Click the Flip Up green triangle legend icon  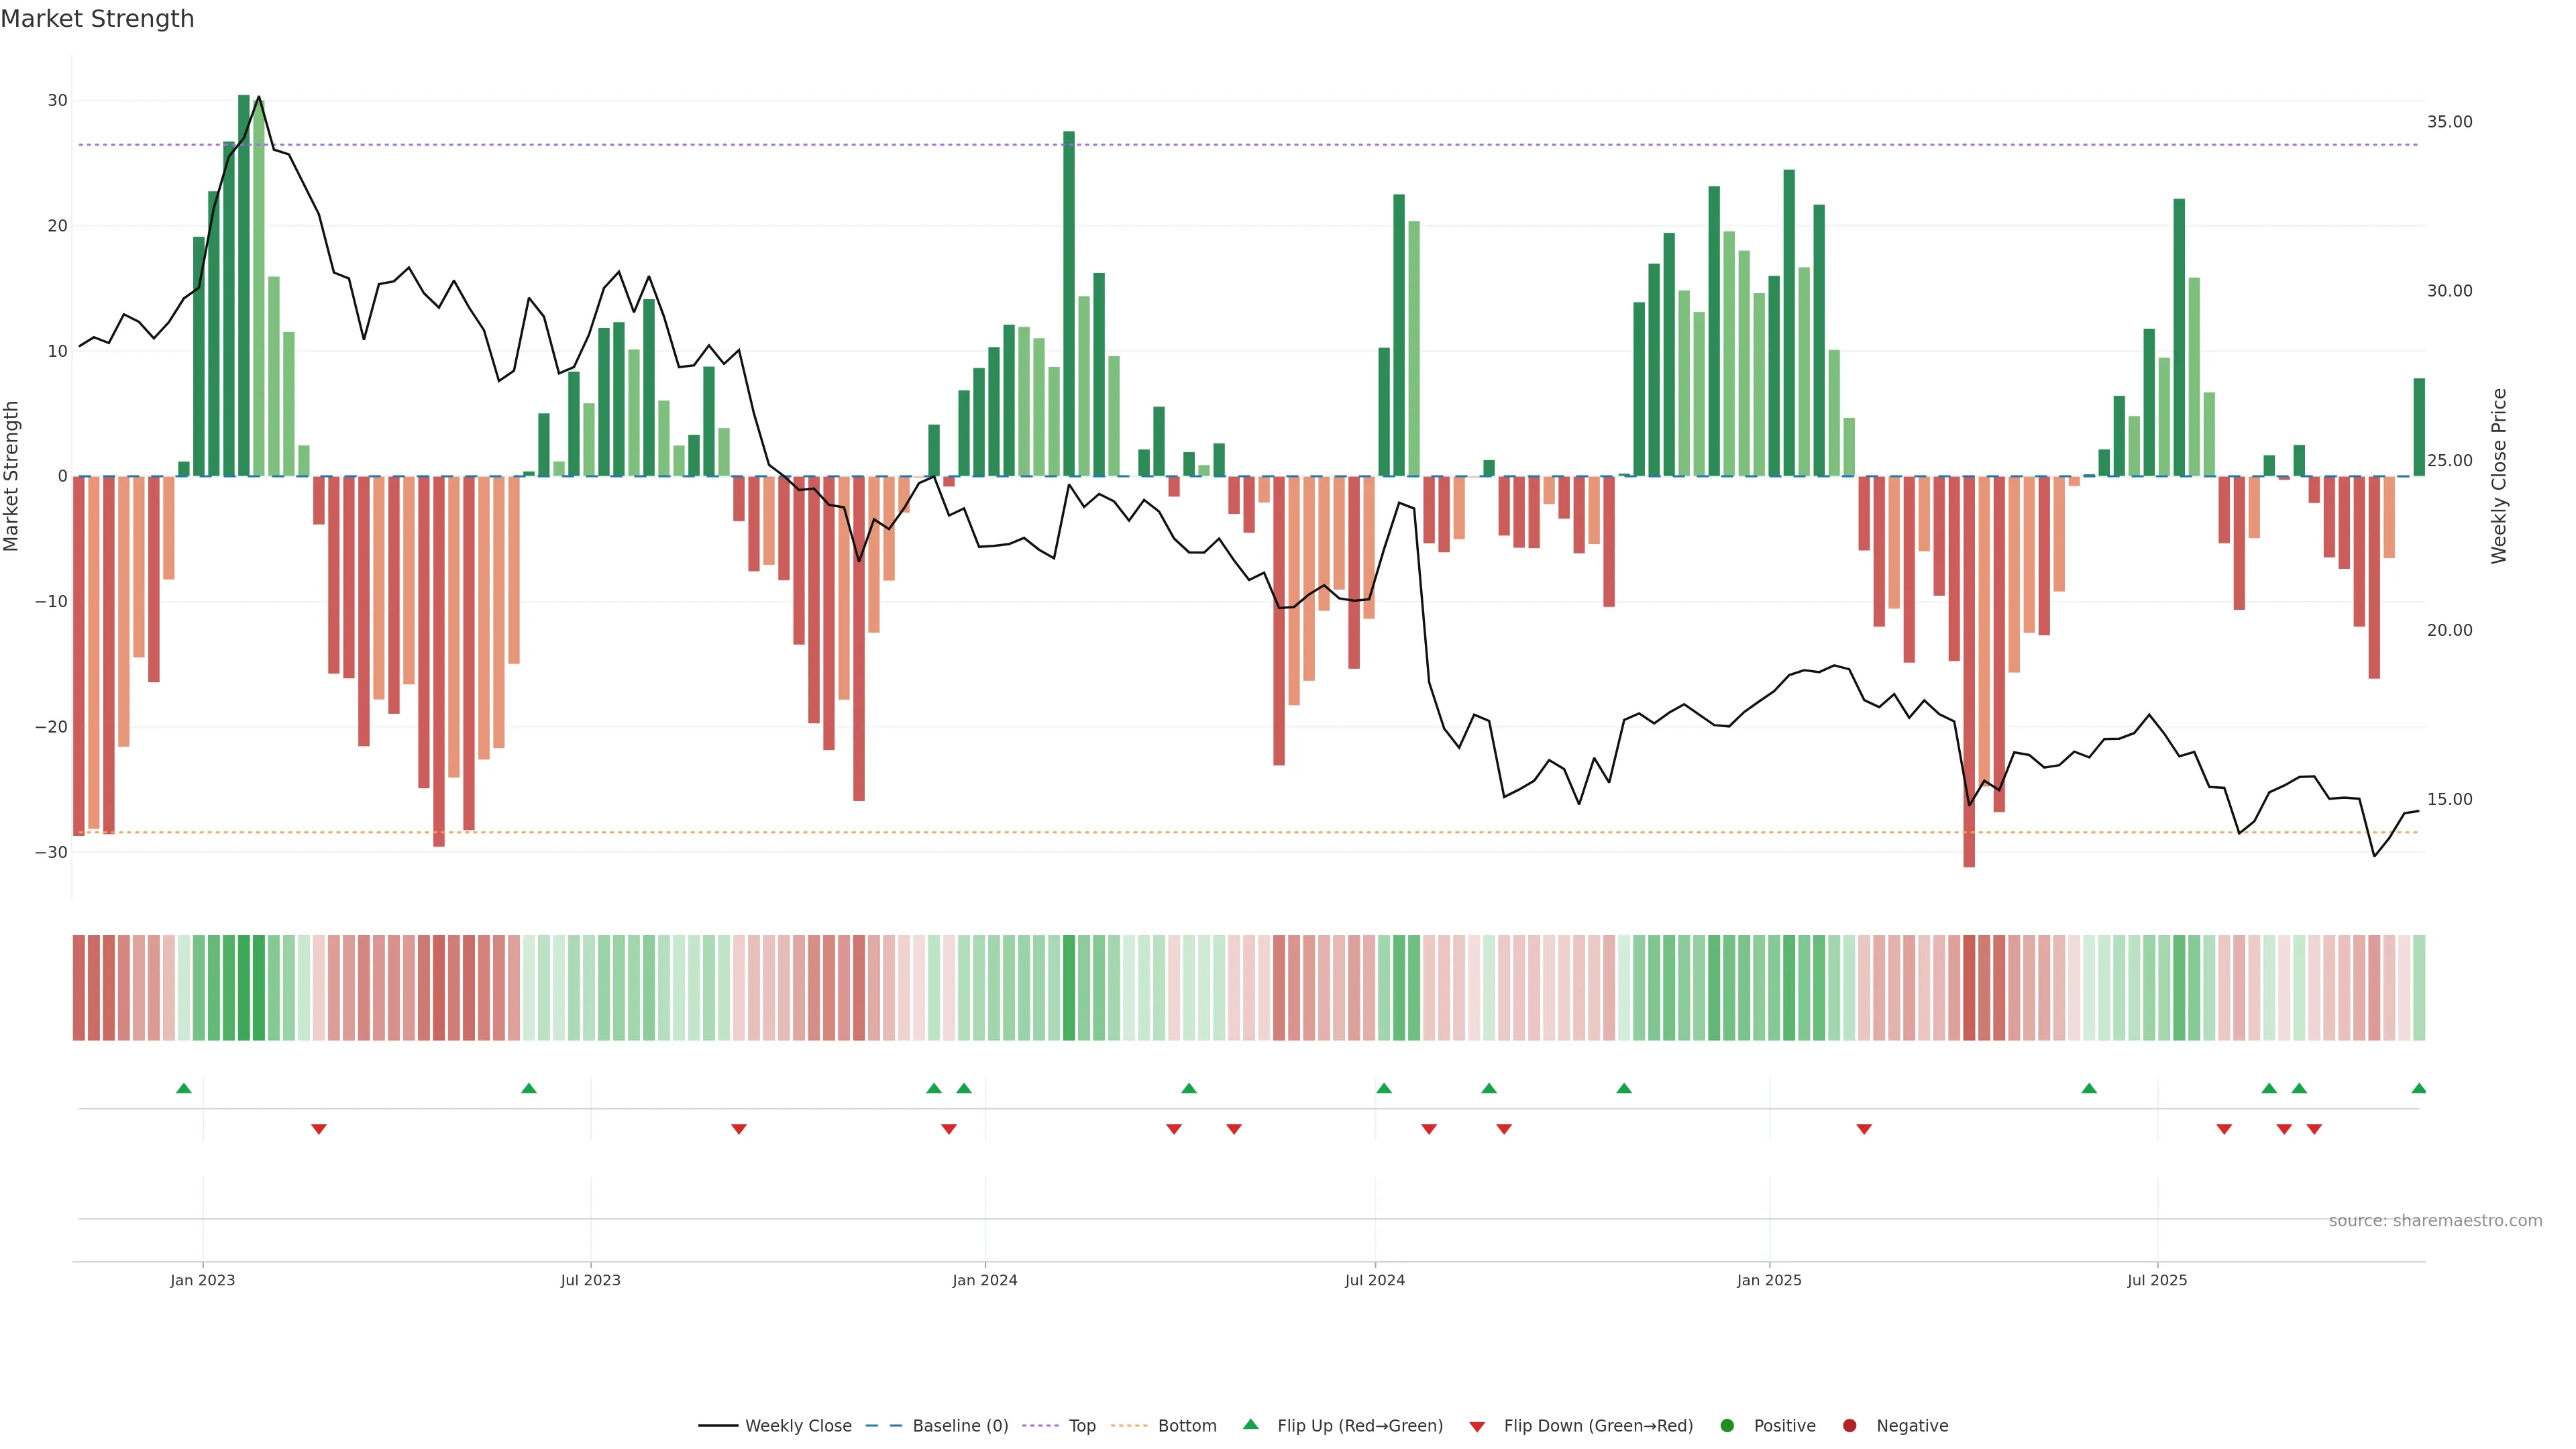[x=1250, y=1425]
